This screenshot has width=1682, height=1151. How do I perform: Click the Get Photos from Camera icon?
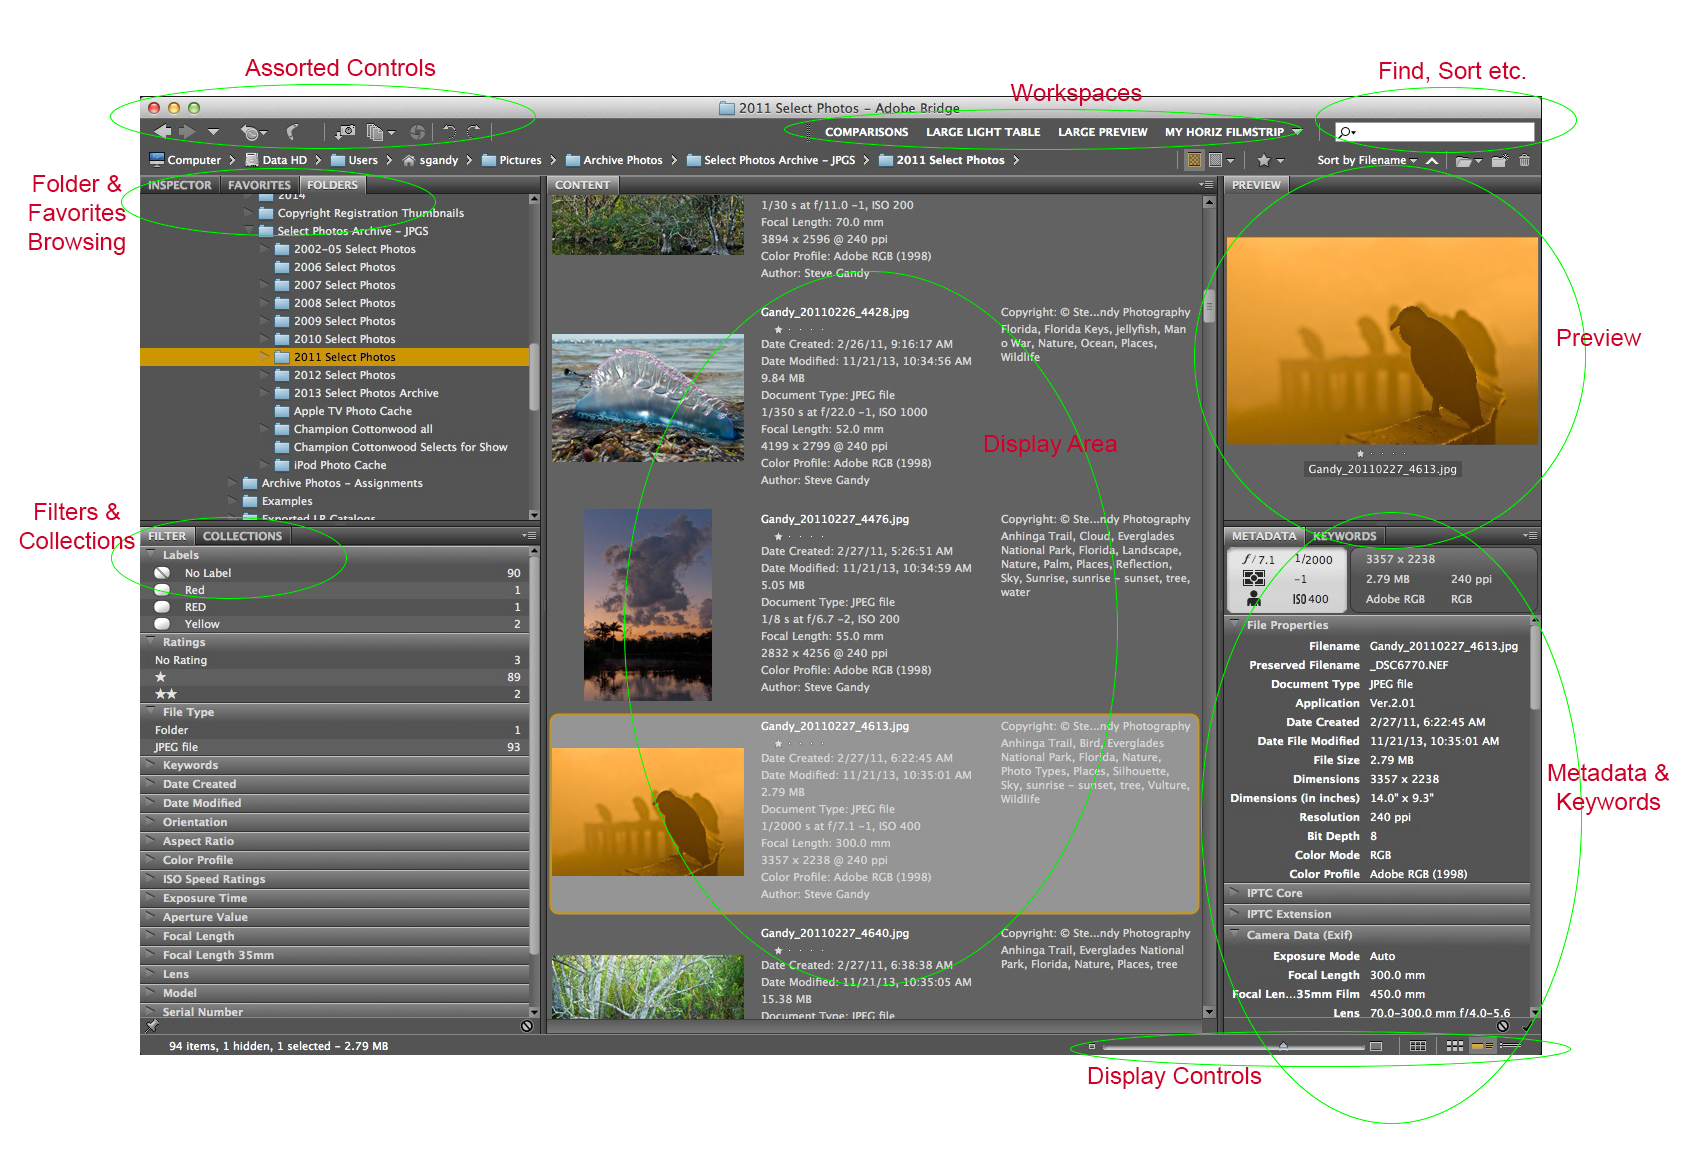(x=346, y=132)
